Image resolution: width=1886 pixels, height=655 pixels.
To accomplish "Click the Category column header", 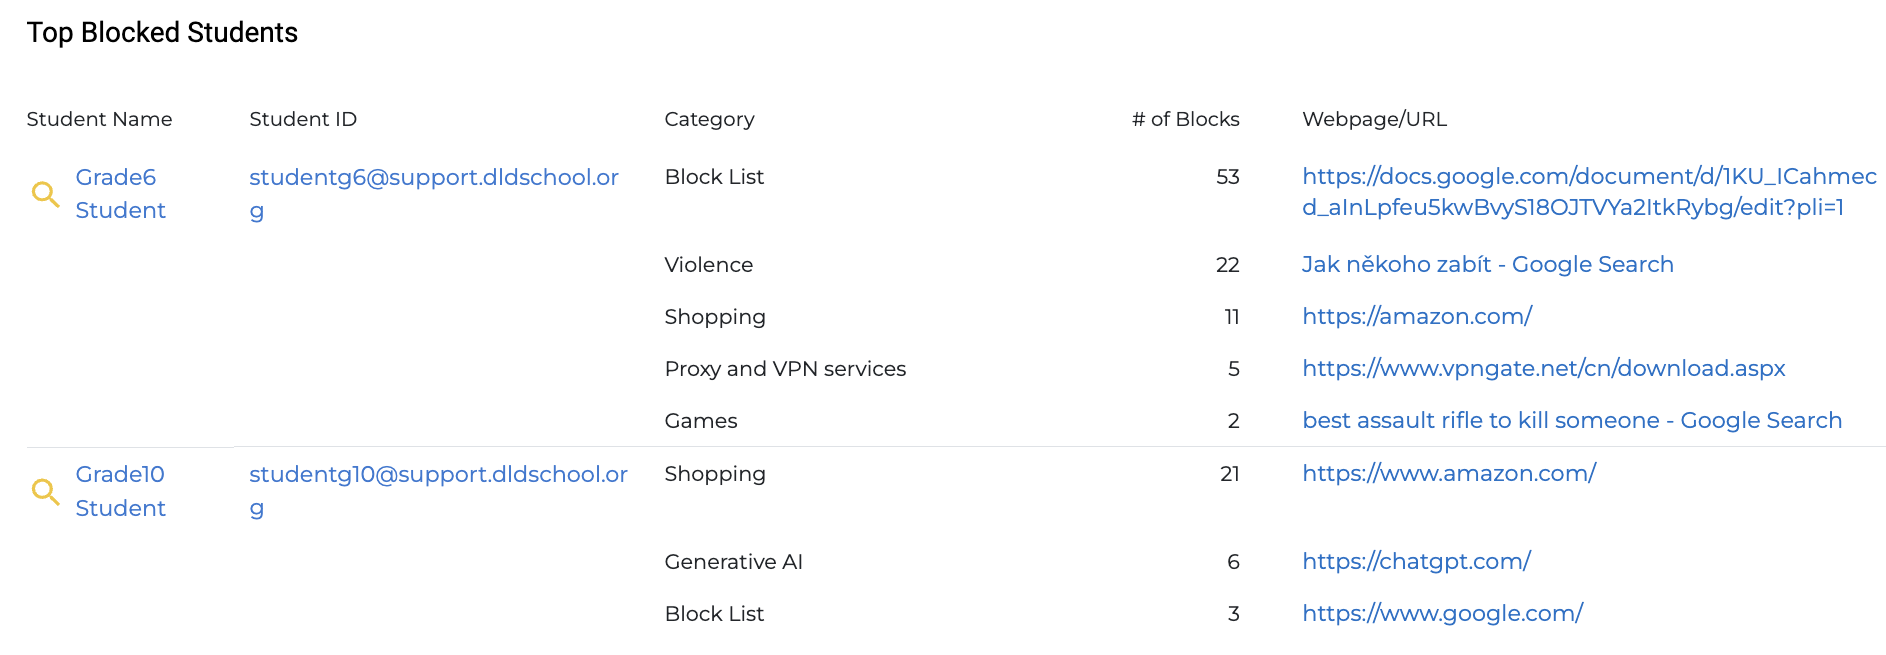I will pos(709,119).
